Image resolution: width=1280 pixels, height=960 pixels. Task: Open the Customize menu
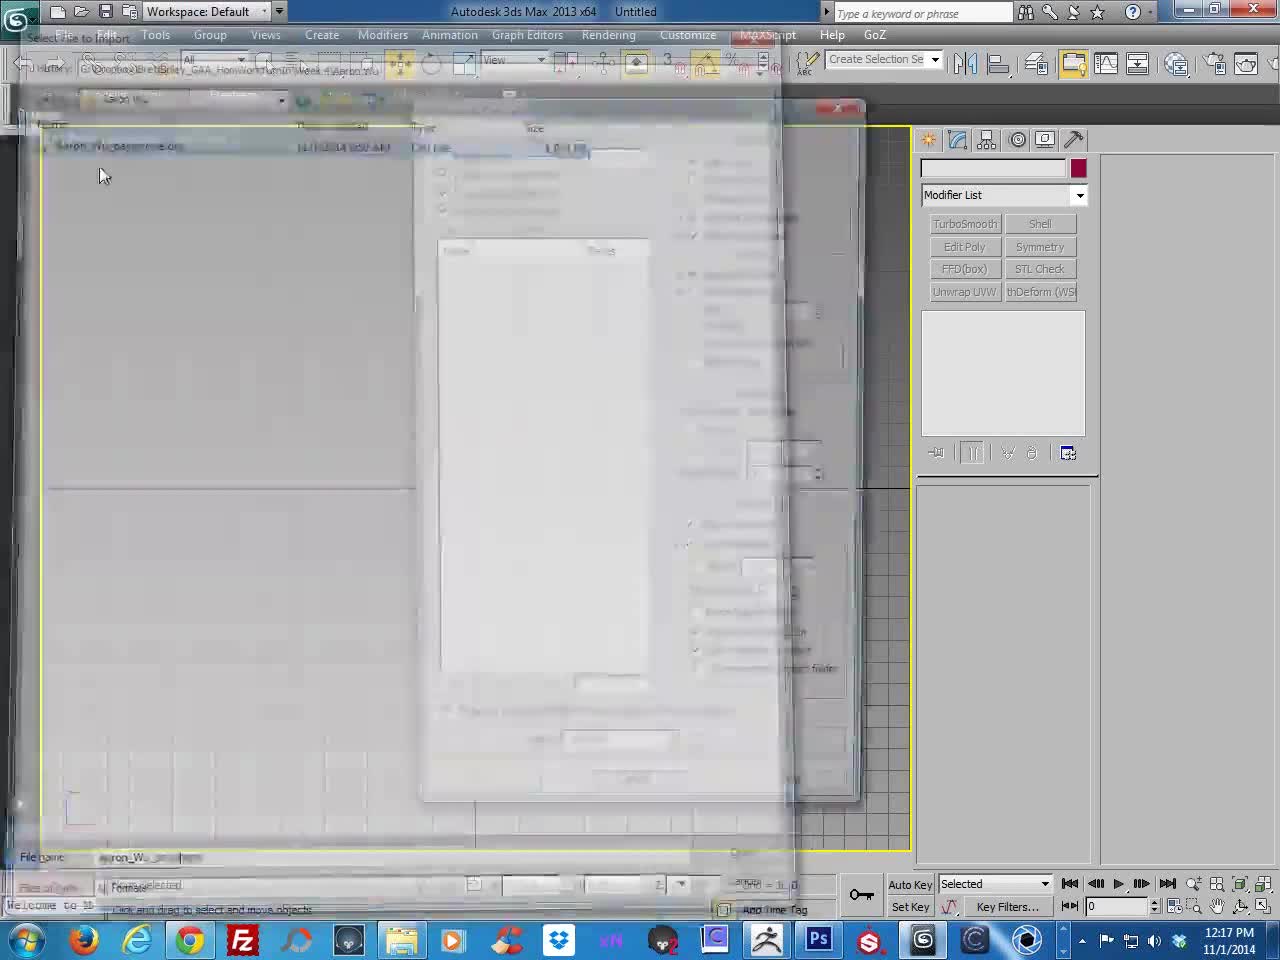pos(688,35)
